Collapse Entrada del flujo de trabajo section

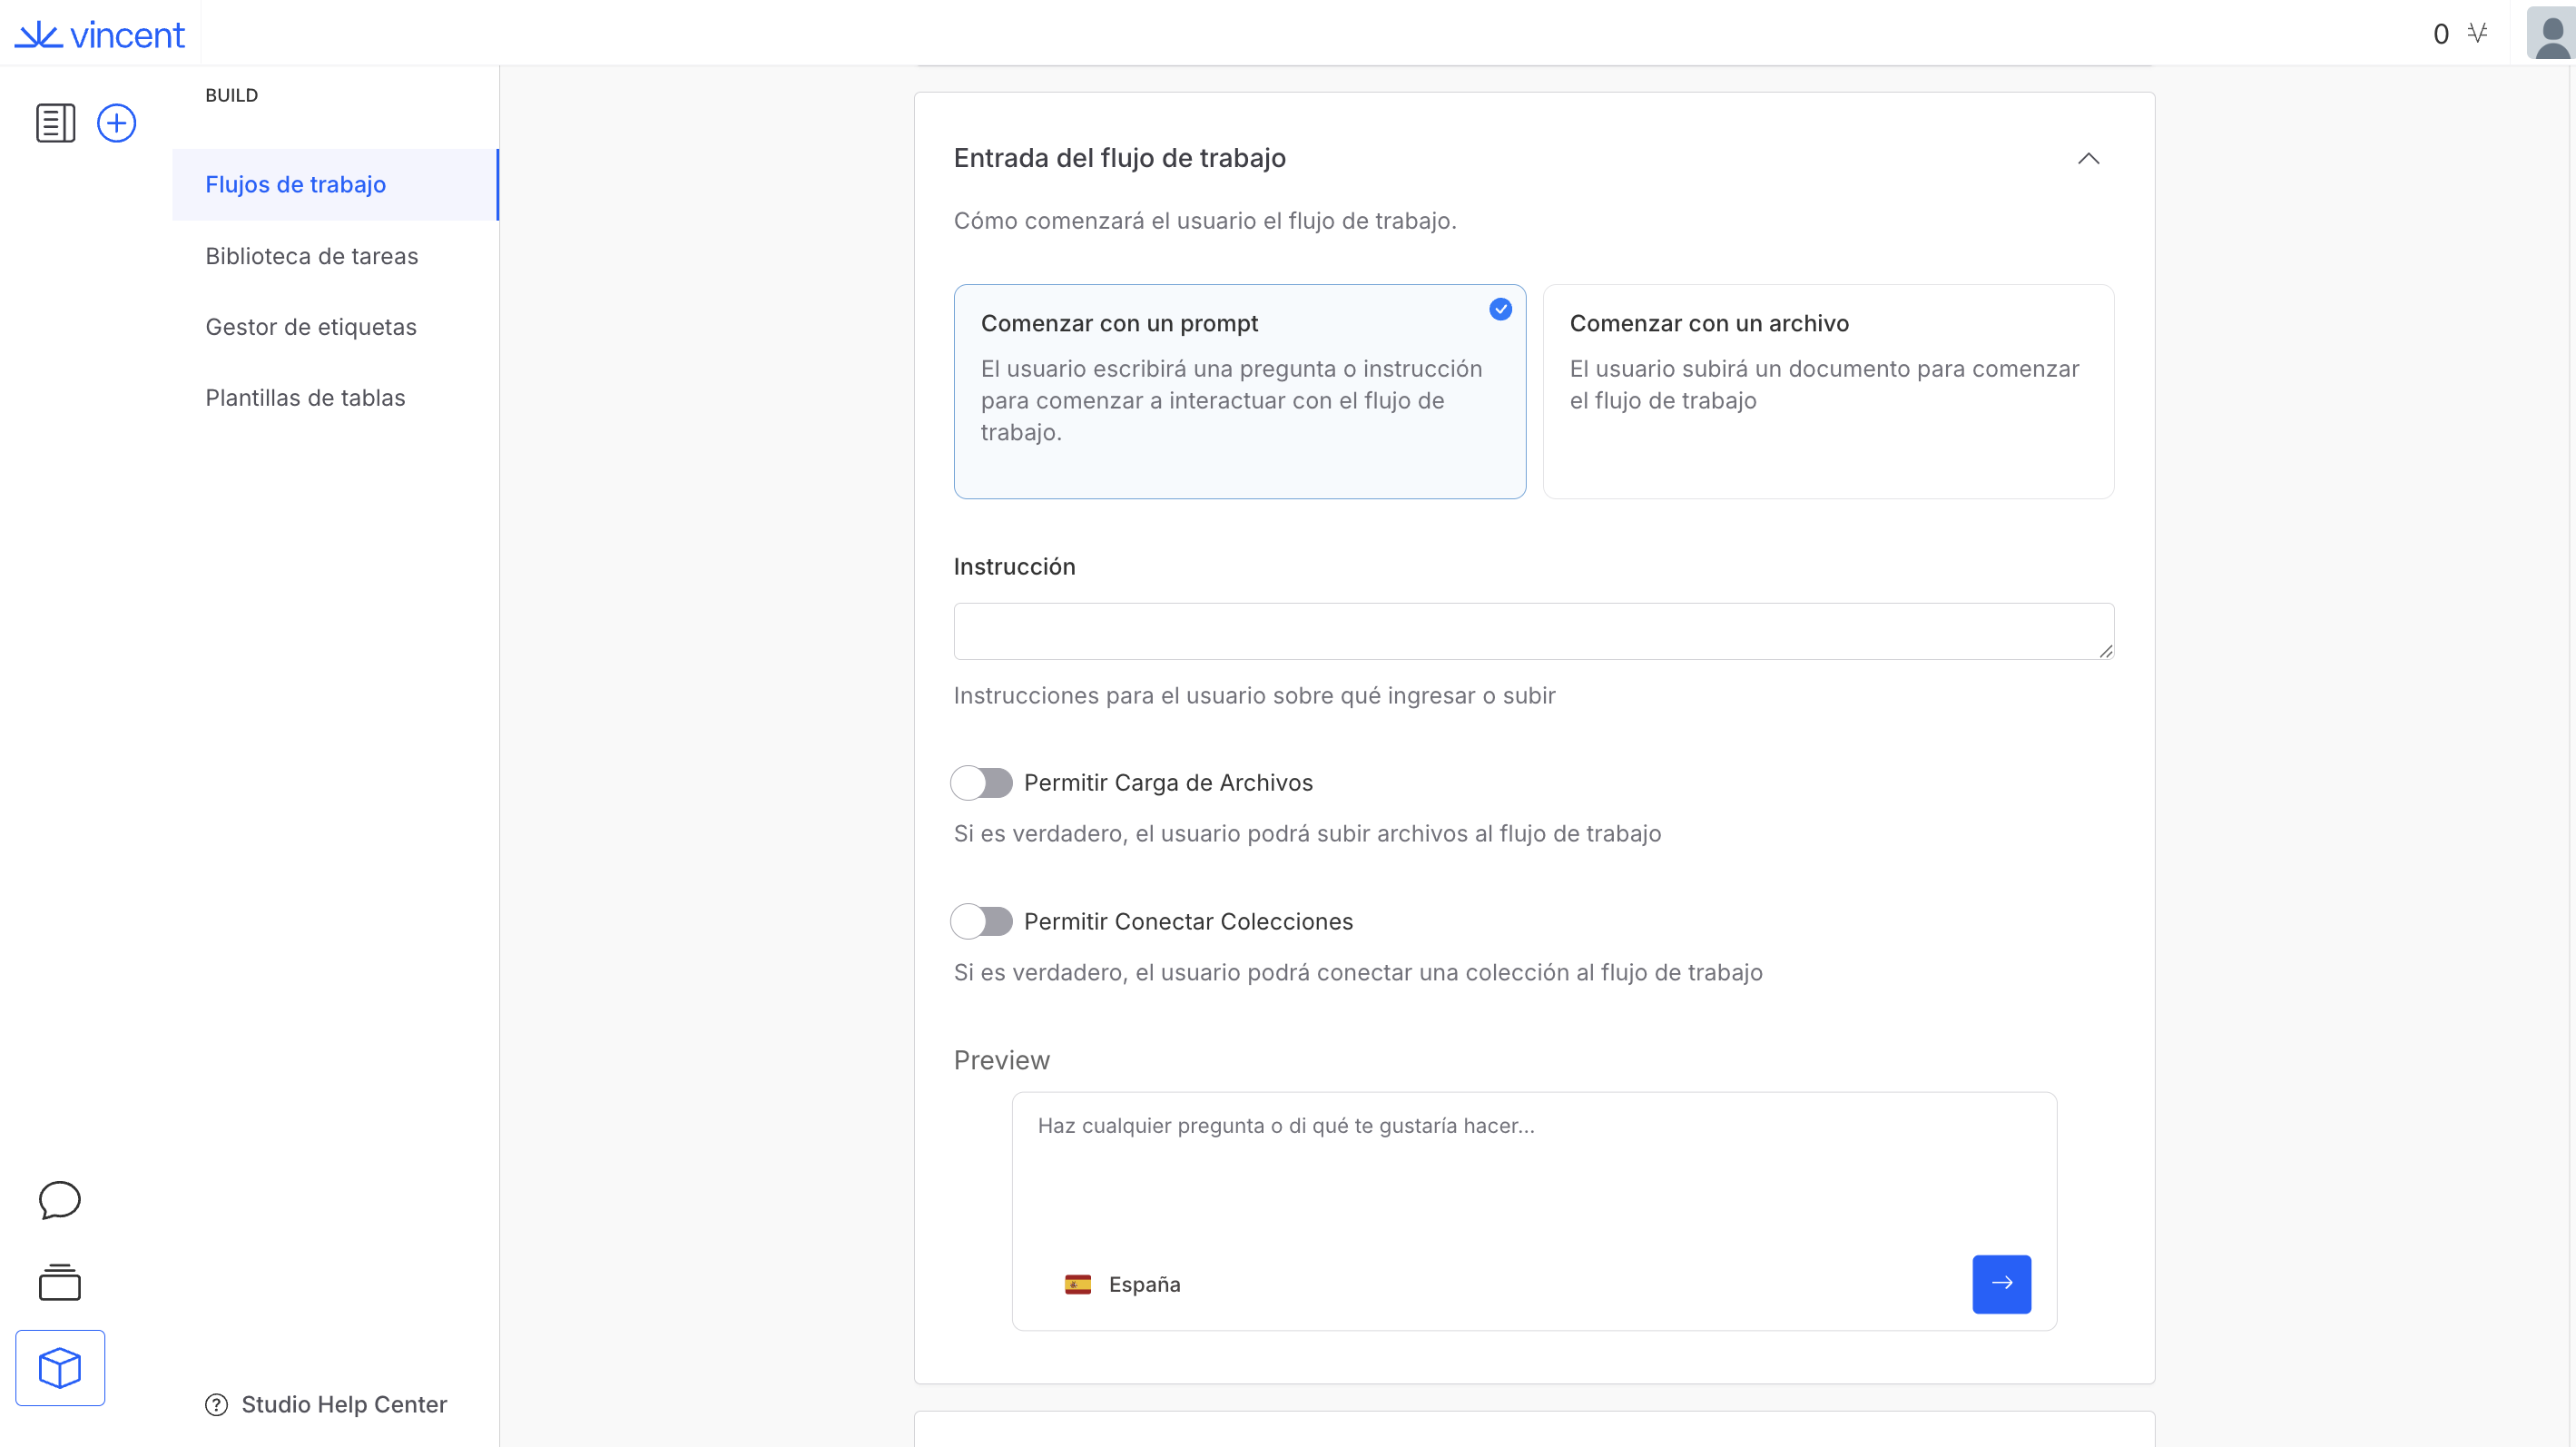tap(2088, 159)
